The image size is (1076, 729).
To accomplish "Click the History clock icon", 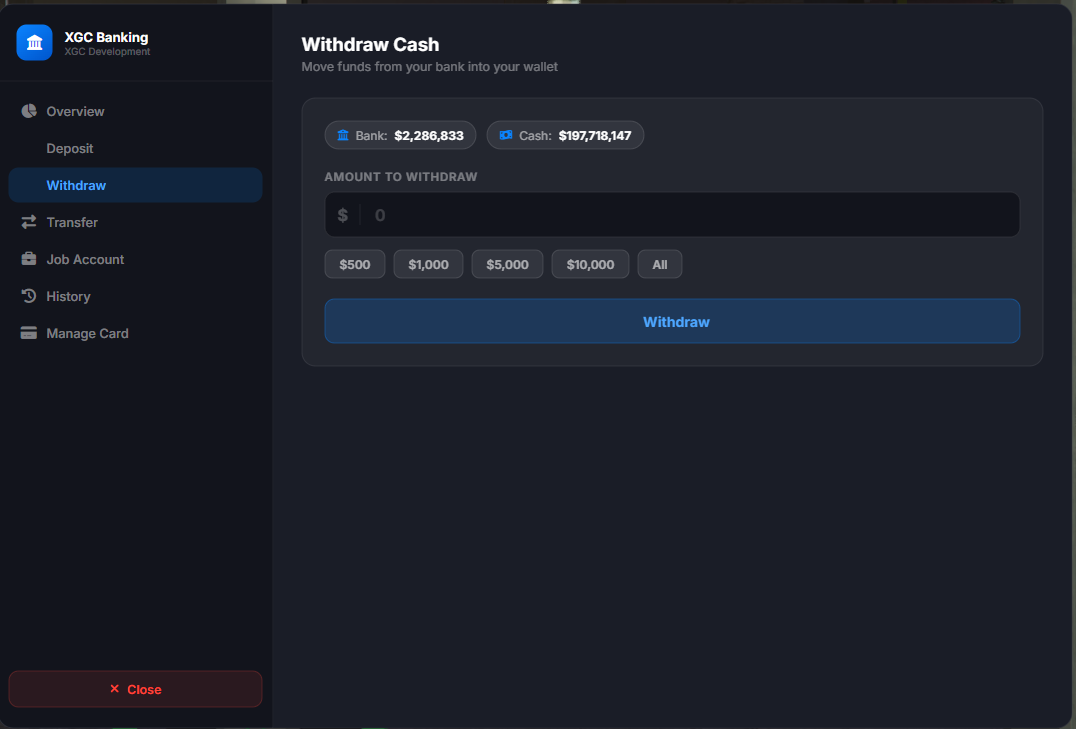I will [29, 297].
